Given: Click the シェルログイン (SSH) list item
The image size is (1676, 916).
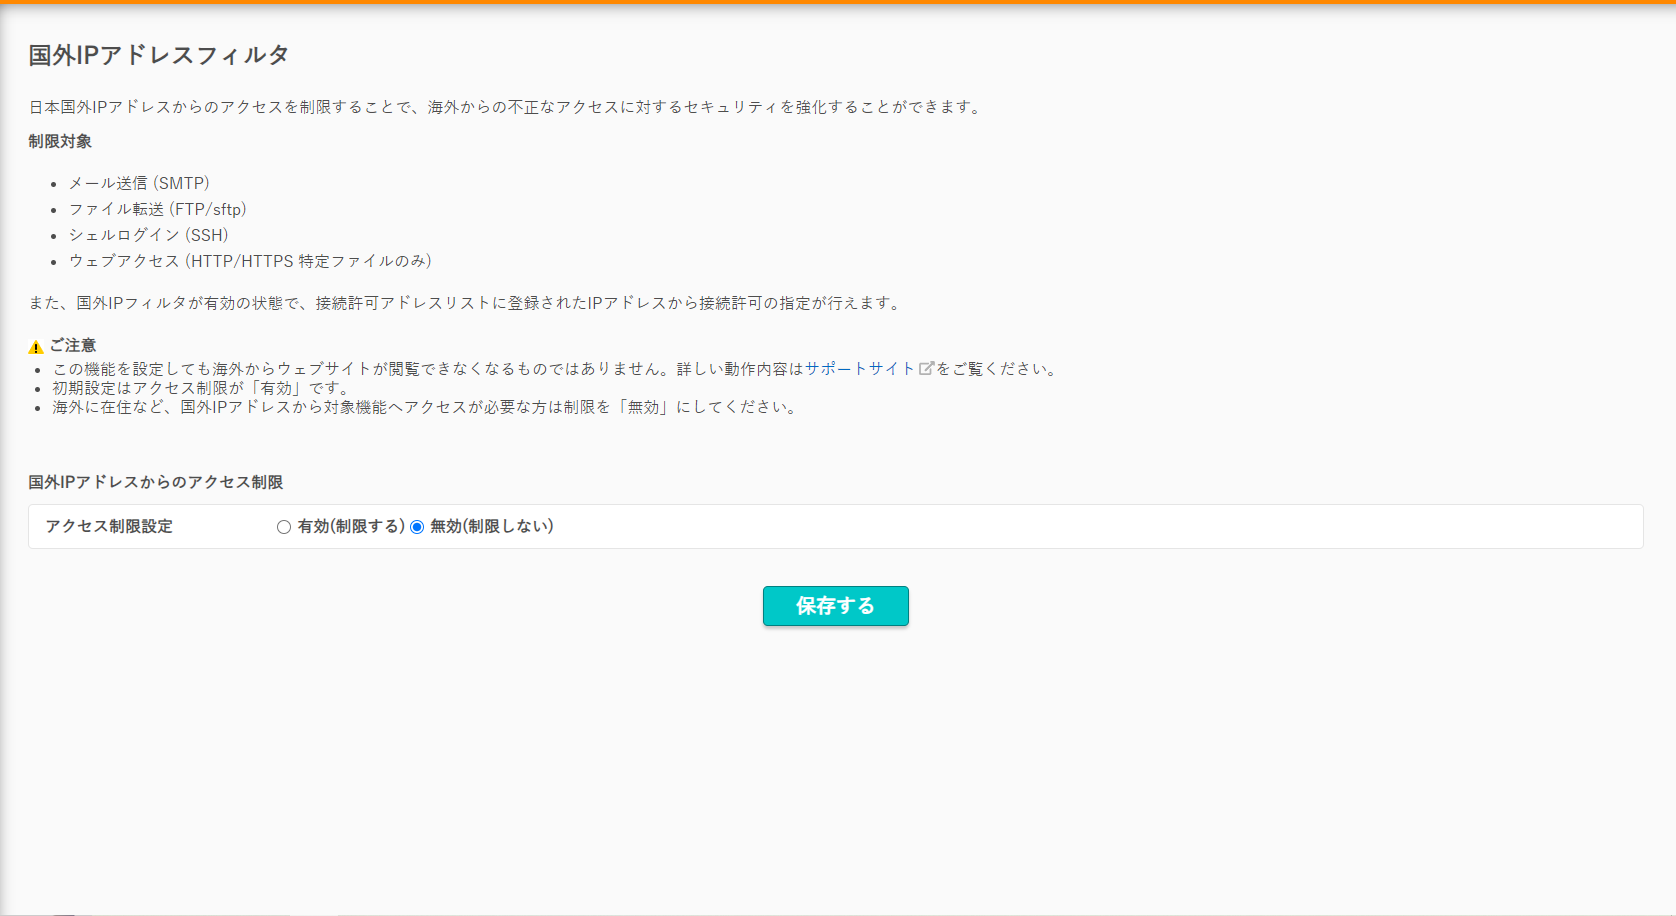Looking at the screenshot, I should (x=148, y=235).
